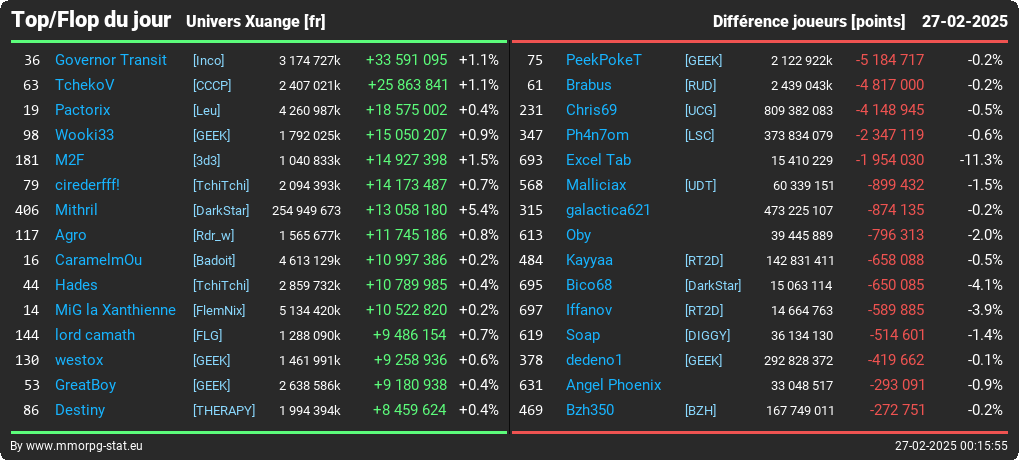Screen dimensions: 1019x460
Task: Click alliance tag [BZH]
Action: pyautogui.click(x=701, y=411)
